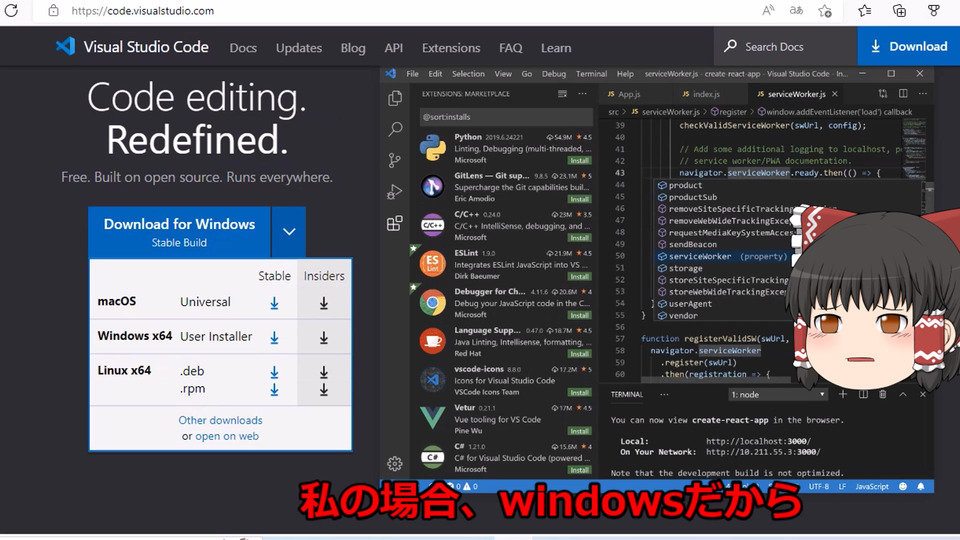Select the Debugger for Chrome extension row
The image size is (960, 540).
(x=506, y=302)
